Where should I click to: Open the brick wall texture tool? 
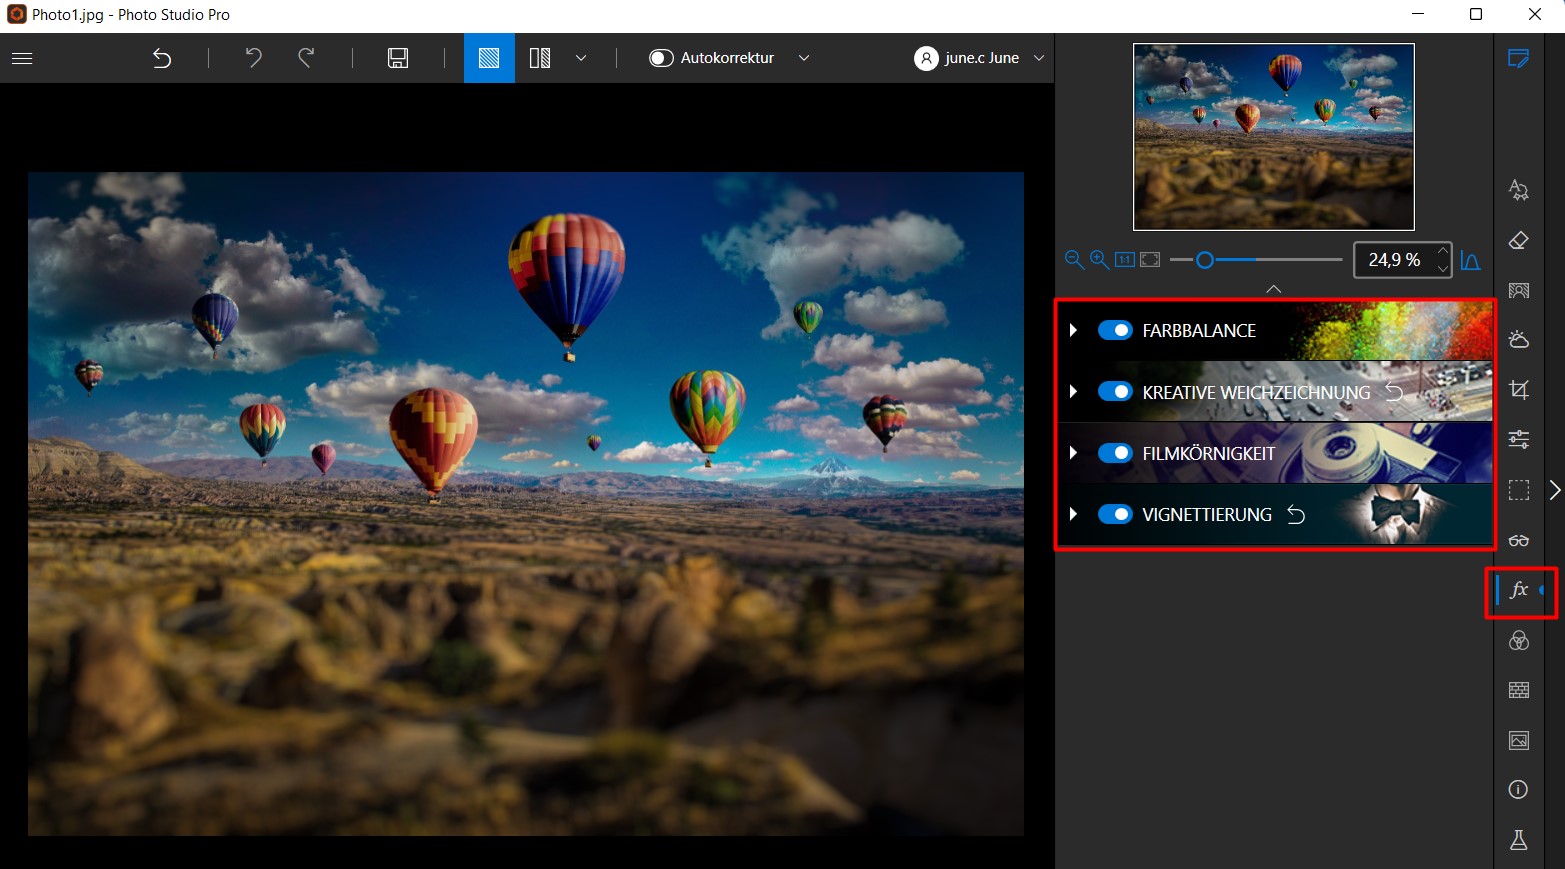tap(1519, 690)
